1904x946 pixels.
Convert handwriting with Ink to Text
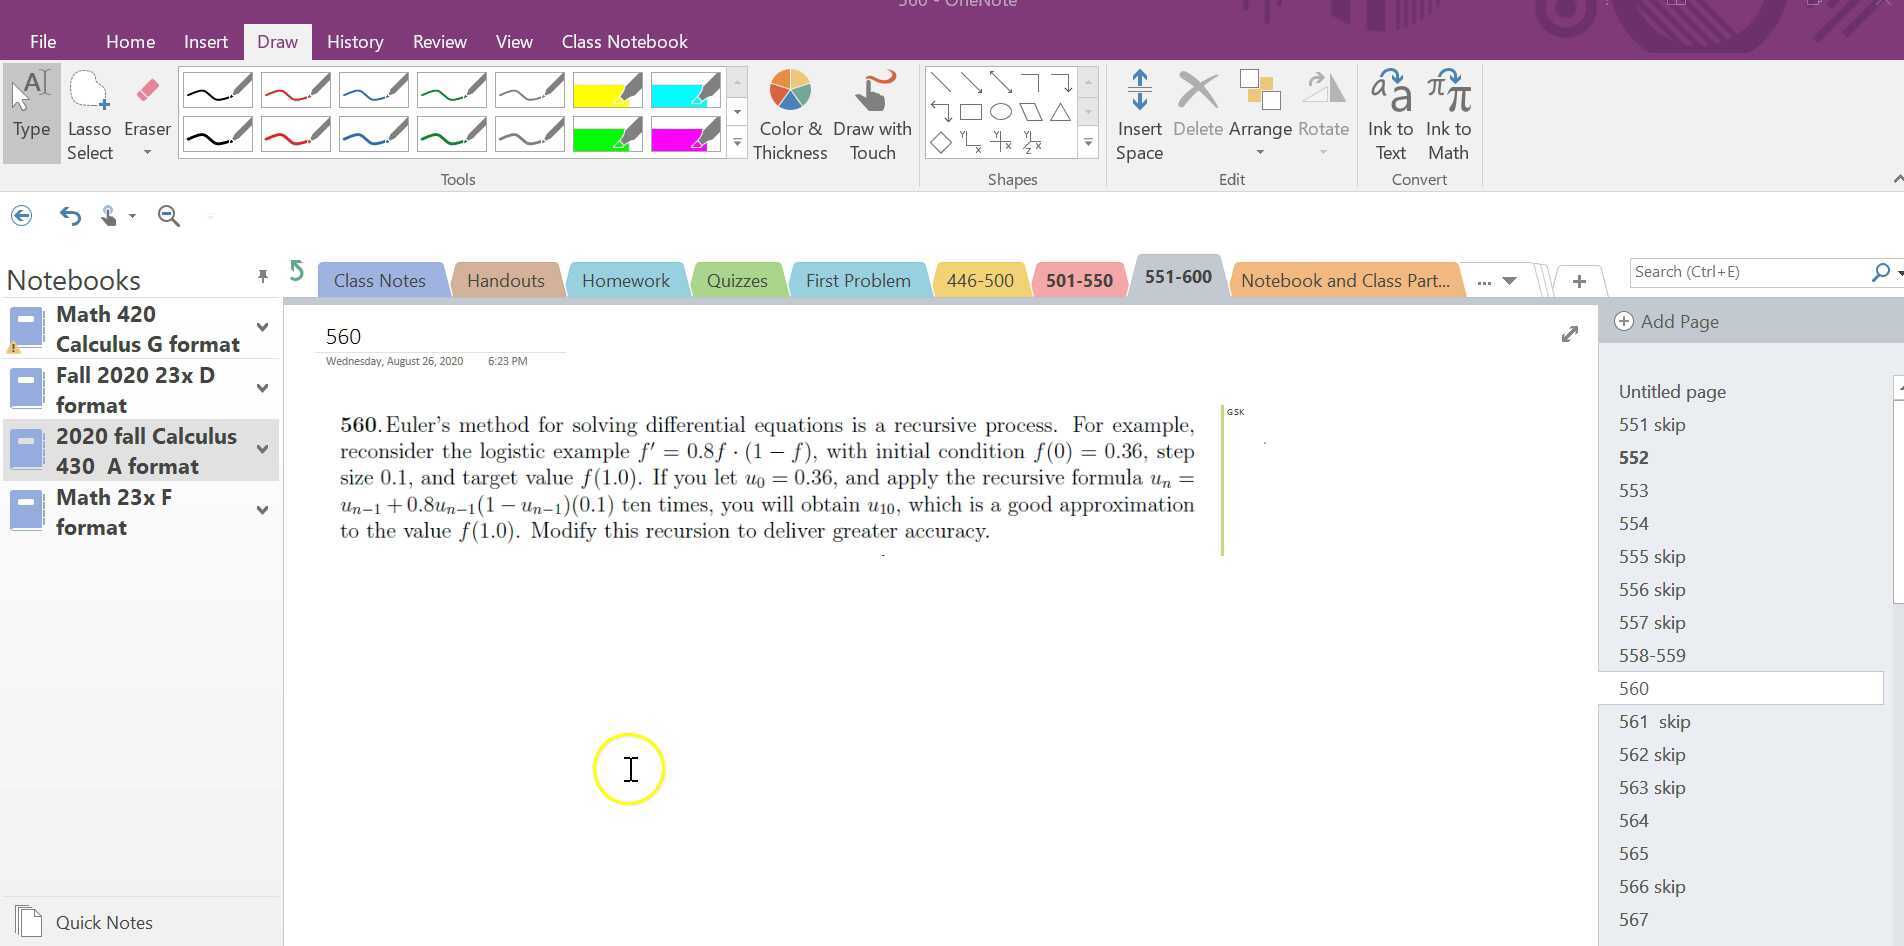[x=1389, y=110]
